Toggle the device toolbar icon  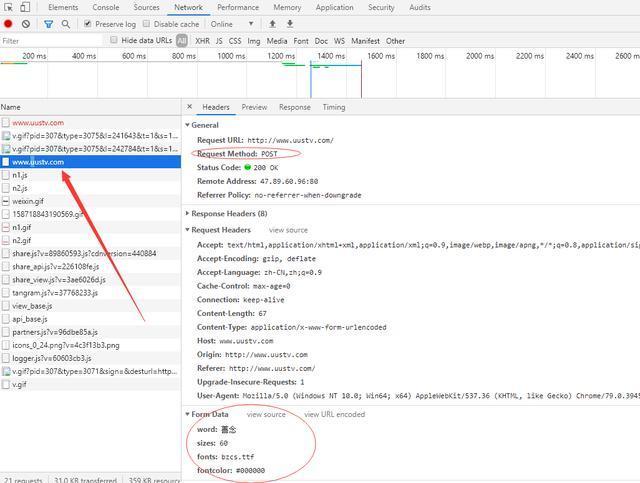pos(25,7)
